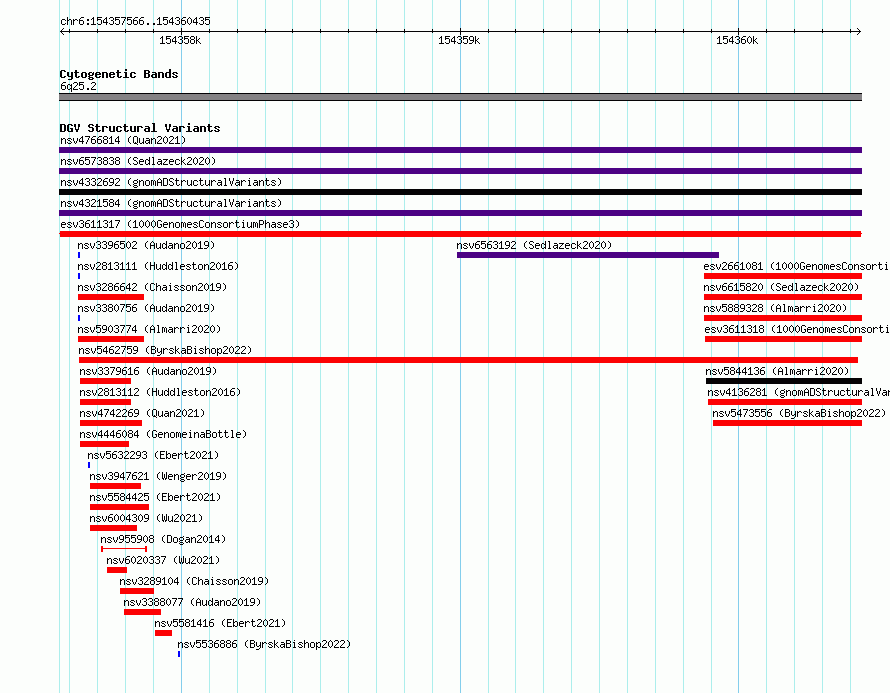Click the chr6:154357566..154360435 coordinates
Screen dimensions: 890x693
(x=135, y=21)
